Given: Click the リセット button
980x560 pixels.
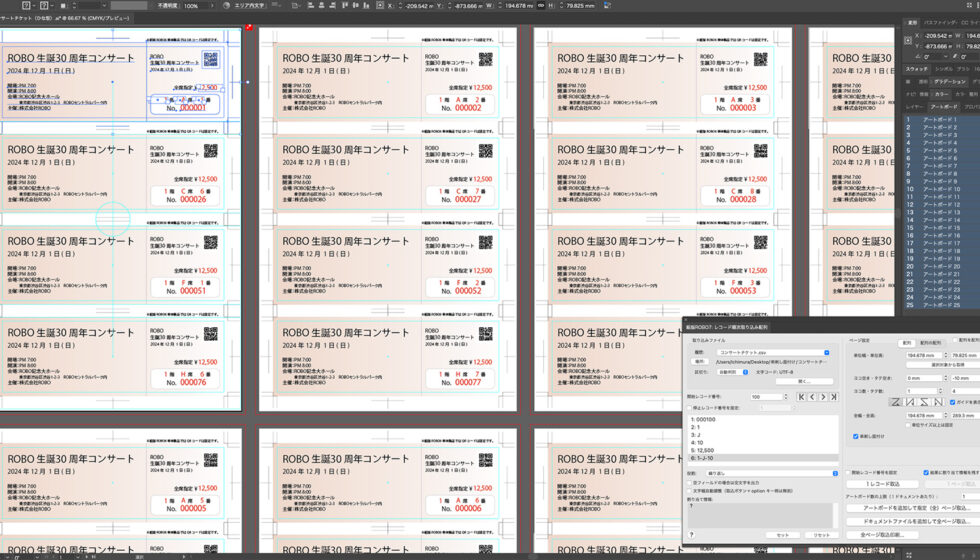Looking at the screenshot, I should click(x=822, y=535).
